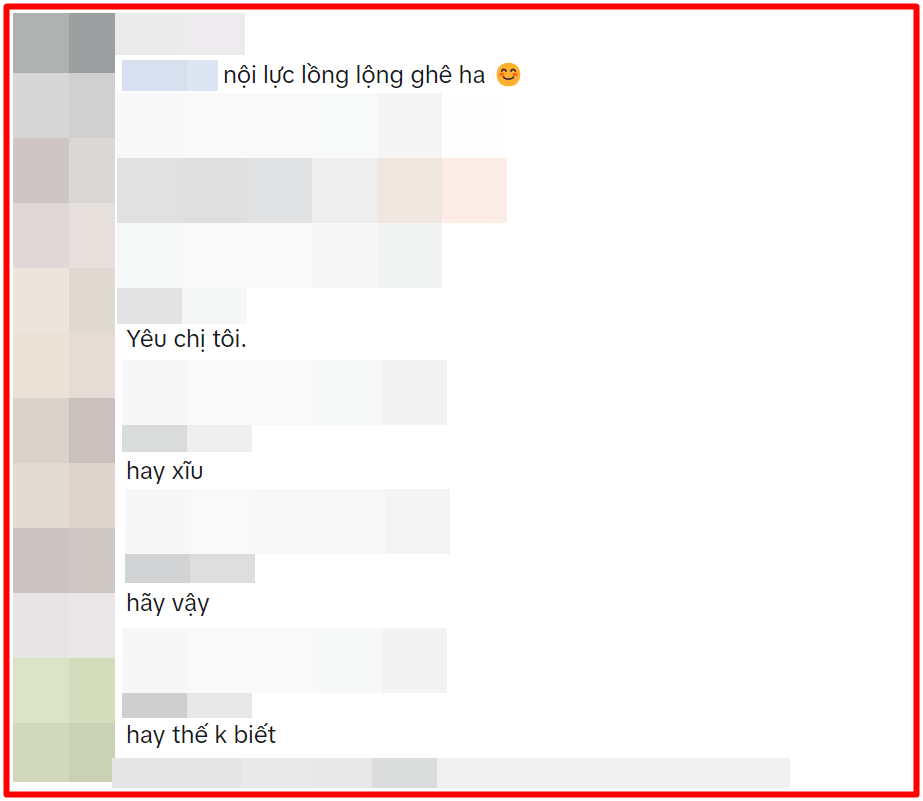Screen dimensions: 923x801
Task: Open blurred commenter name above 'hãy vậy'
Action: (190, 569)
